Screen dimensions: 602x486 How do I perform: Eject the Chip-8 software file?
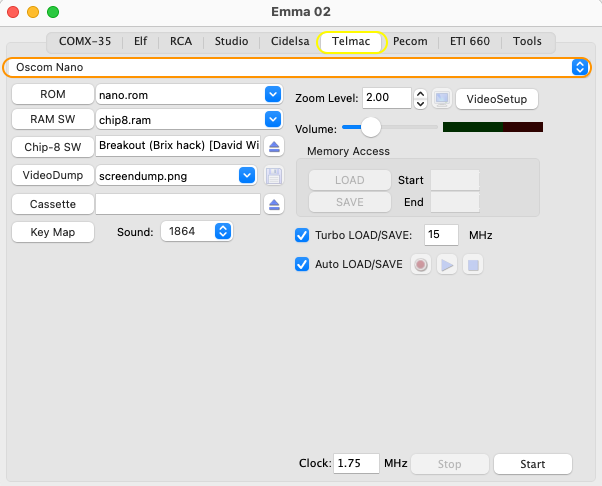click(274, 146)
